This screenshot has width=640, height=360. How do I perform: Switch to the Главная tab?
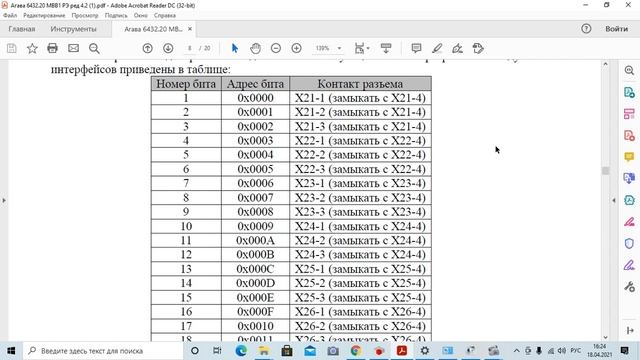pyautogui.click(x=22, y=29)
